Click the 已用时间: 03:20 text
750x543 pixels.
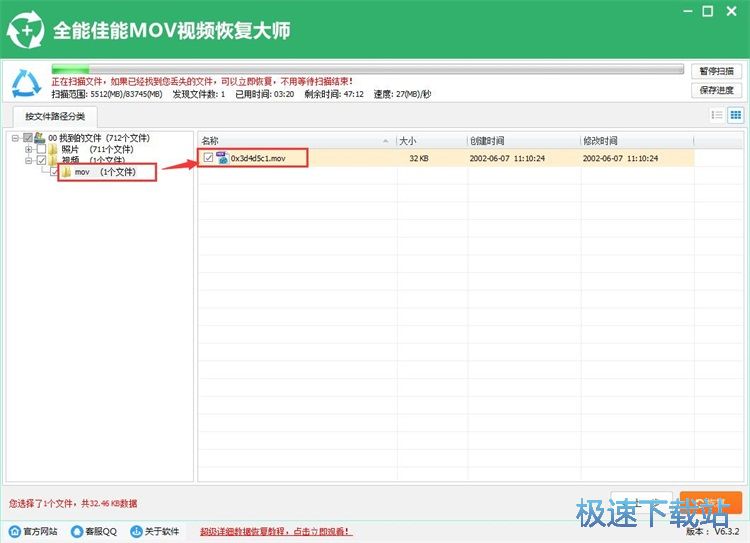coord(265,94)
